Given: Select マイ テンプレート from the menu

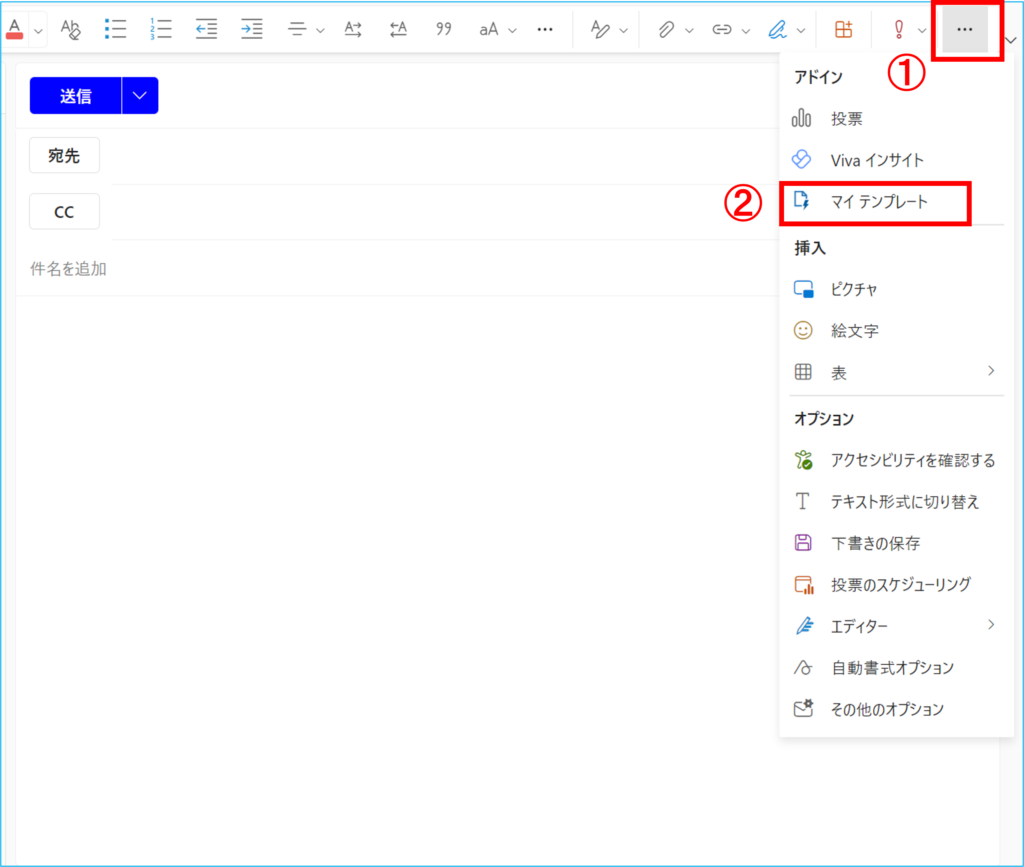Looking at the screenshot, I should (879, 201).
